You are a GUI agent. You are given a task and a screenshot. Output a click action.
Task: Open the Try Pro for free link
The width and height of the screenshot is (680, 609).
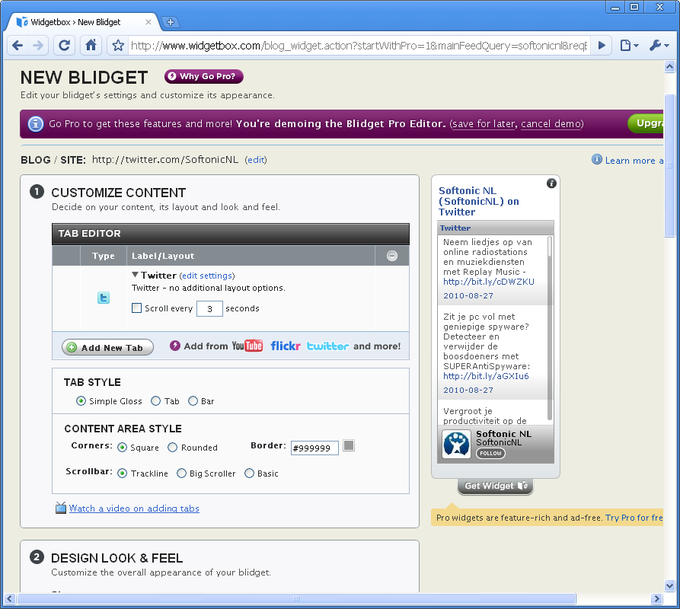[x=634, y=518]
